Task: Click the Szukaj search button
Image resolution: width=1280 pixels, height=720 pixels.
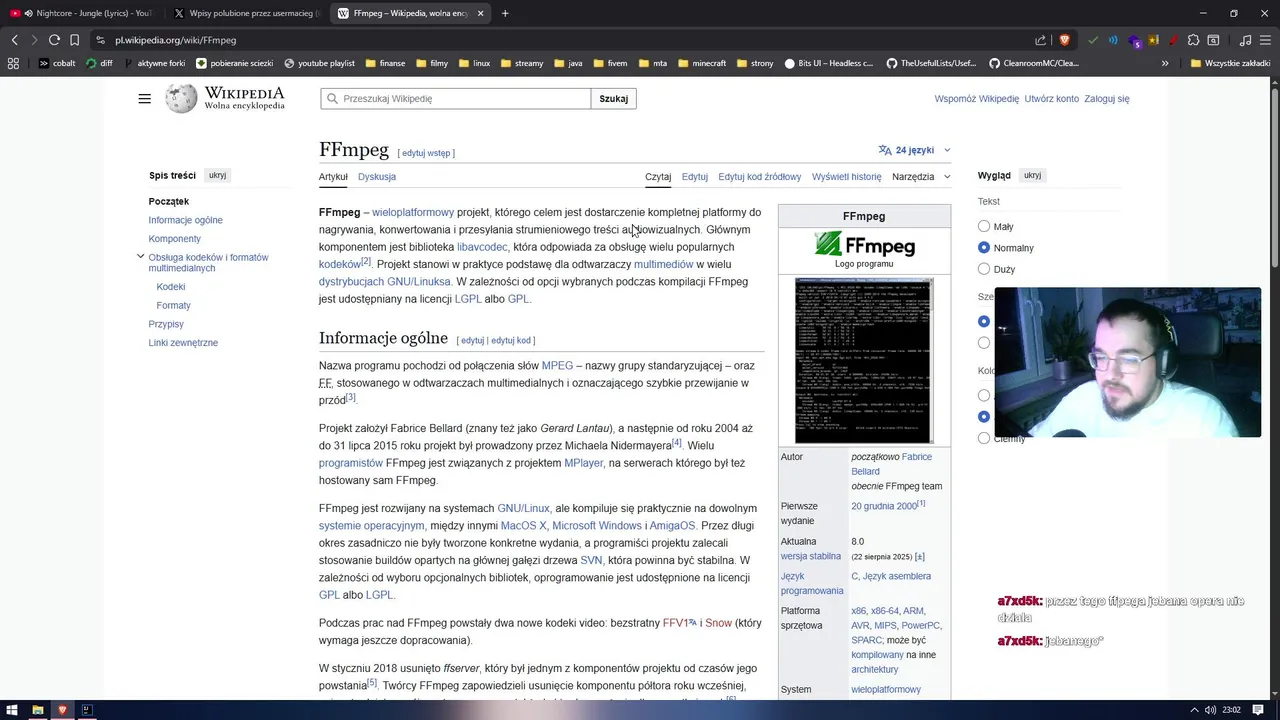Action: tap(614, 98)
